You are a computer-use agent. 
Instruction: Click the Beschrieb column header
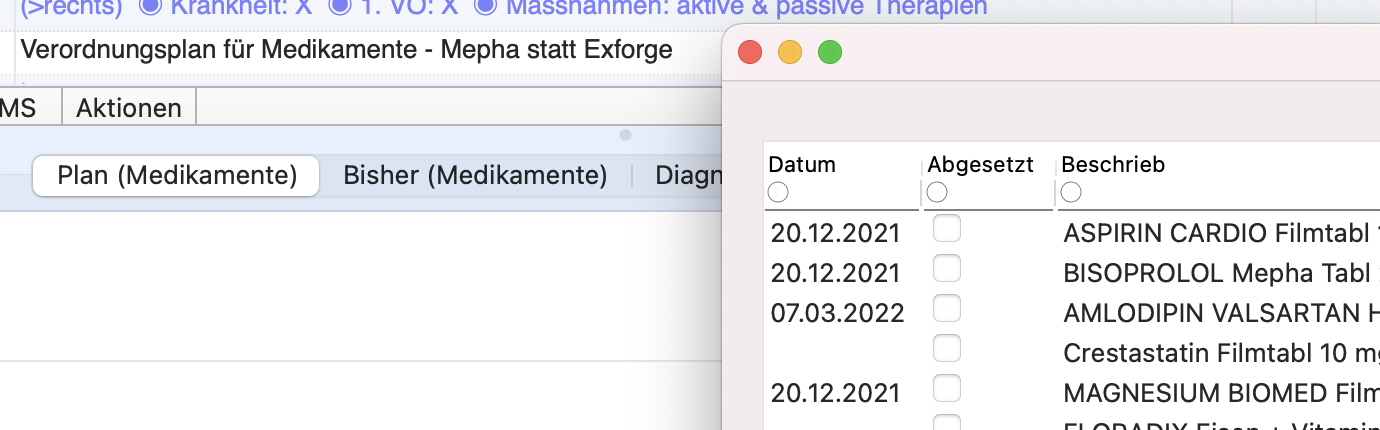tap(1113, 165)
